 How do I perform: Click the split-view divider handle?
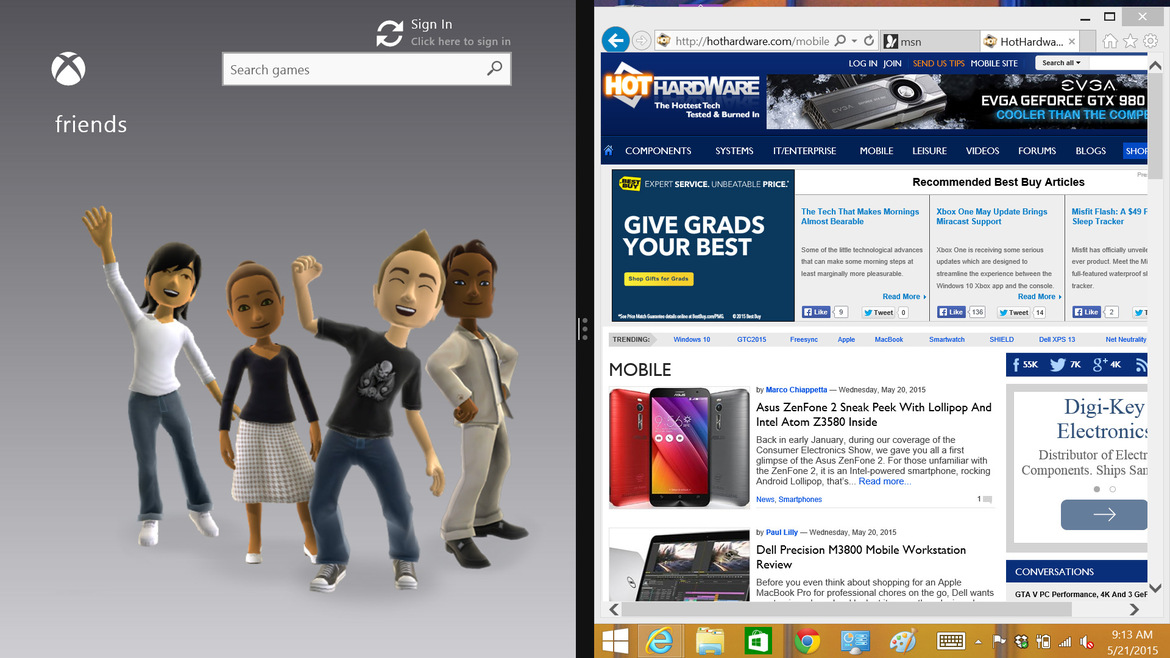coord(584,328)
